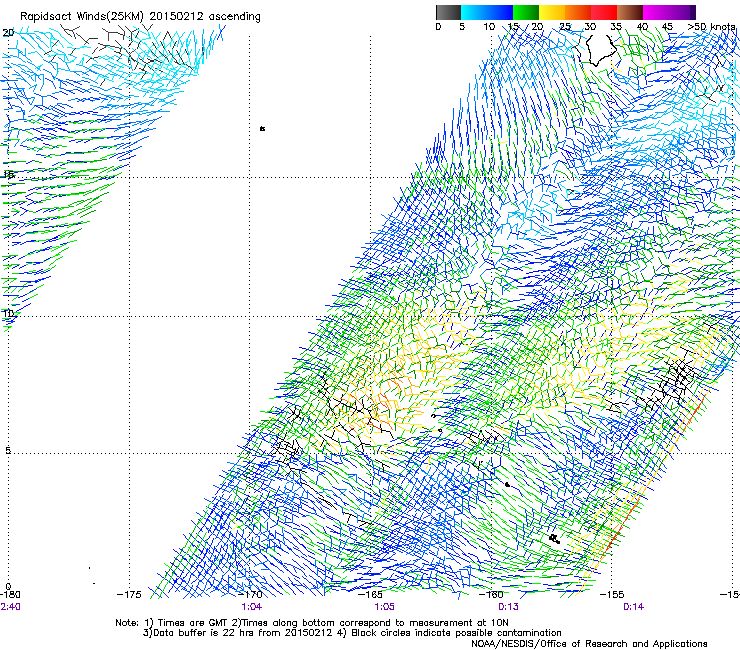740x650 pixels.
Task: Click the purple time label 1:04
Action: pyautogui.click(x=252, y=607)
